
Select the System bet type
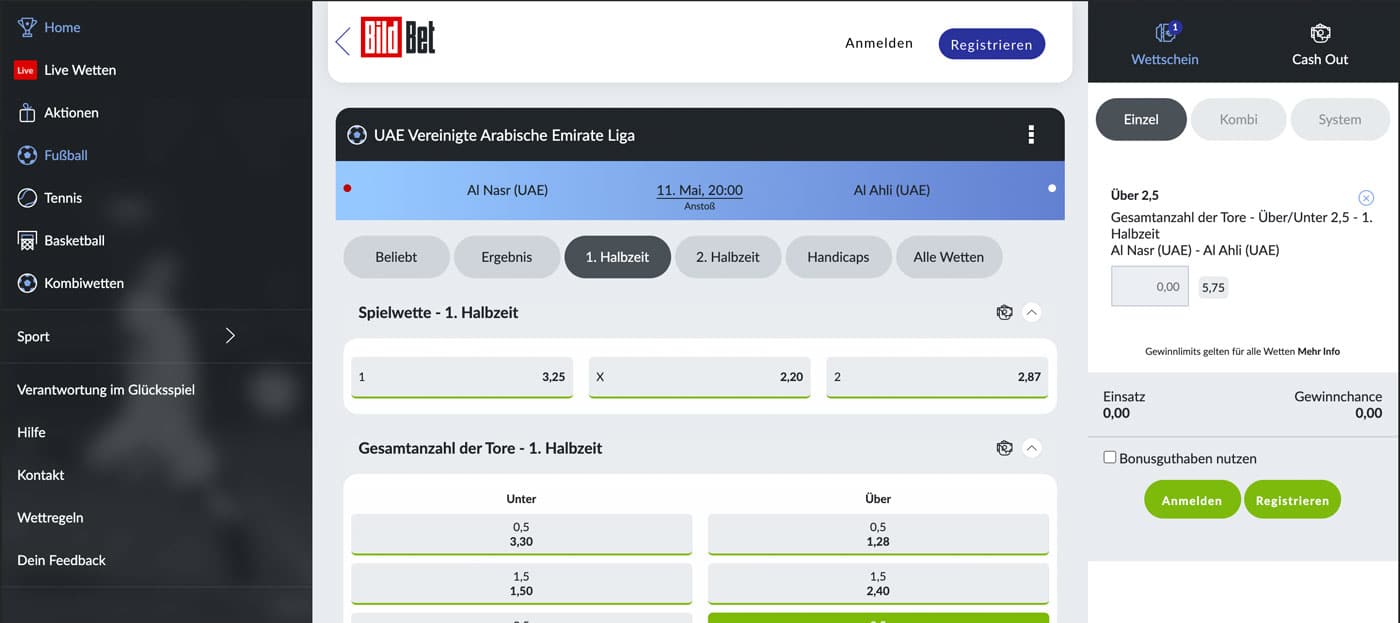[1340, 119]
